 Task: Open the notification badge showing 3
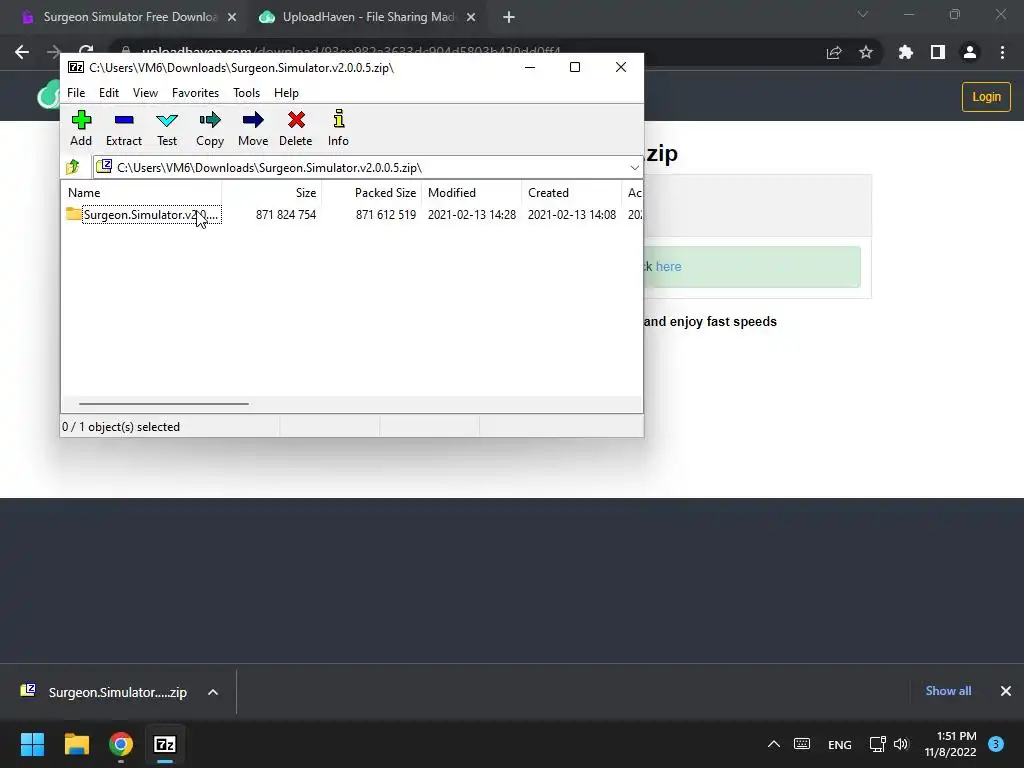point(996,744)
